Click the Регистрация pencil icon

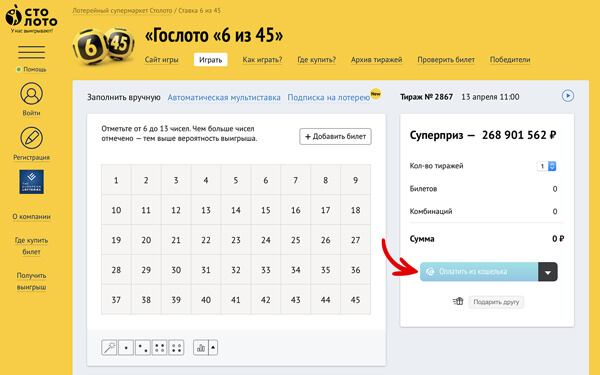coord(31,138)
